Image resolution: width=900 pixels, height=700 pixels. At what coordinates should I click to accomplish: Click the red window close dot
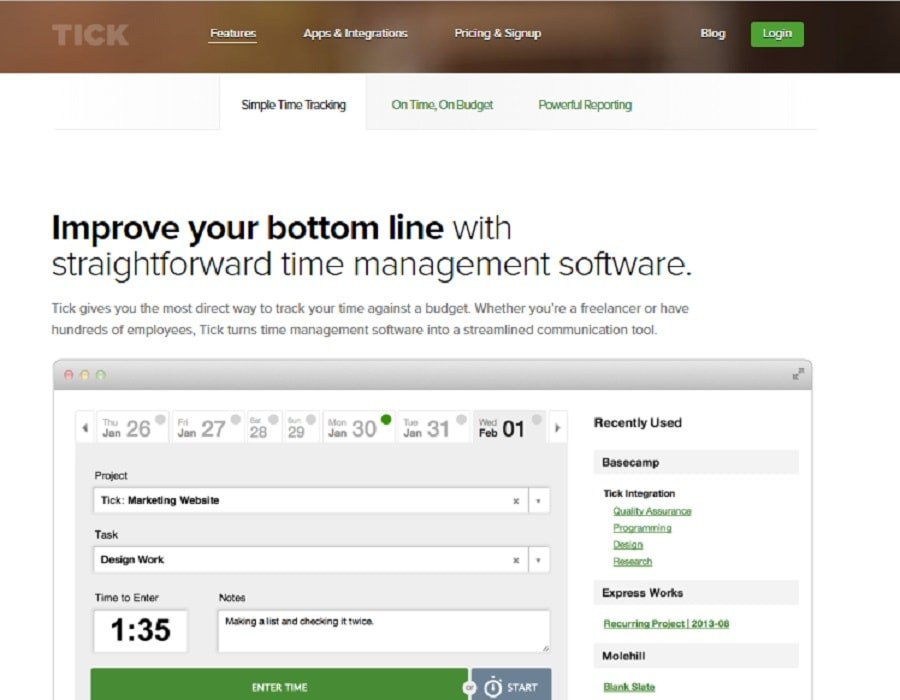pyautogui.click(x=68, y=375)
